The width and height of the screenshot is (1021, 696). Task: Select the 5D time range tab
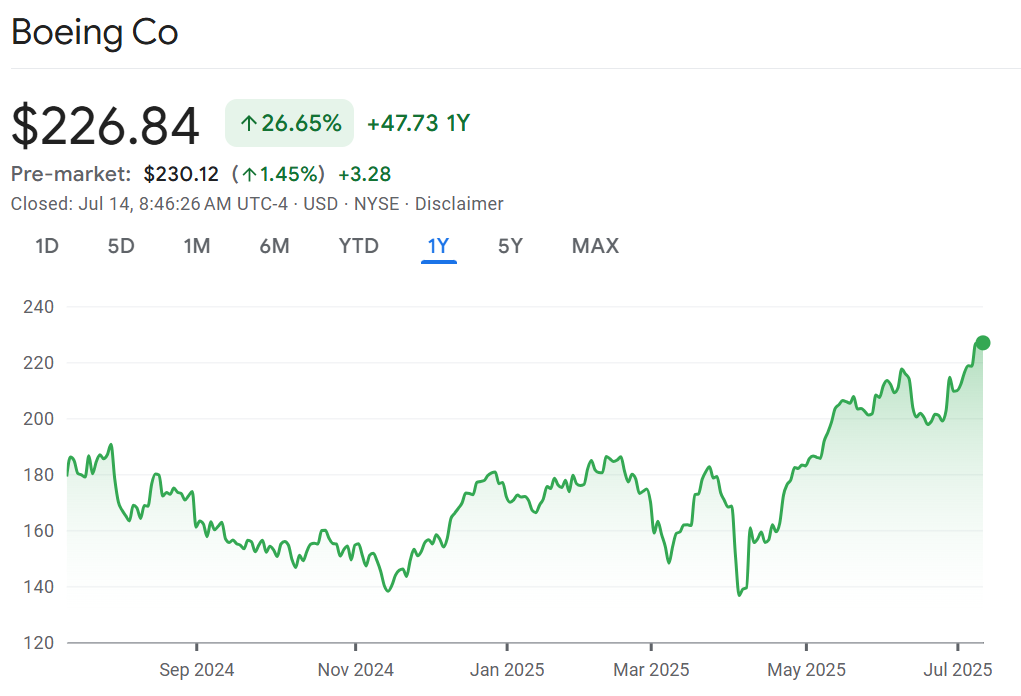[121, 246]
